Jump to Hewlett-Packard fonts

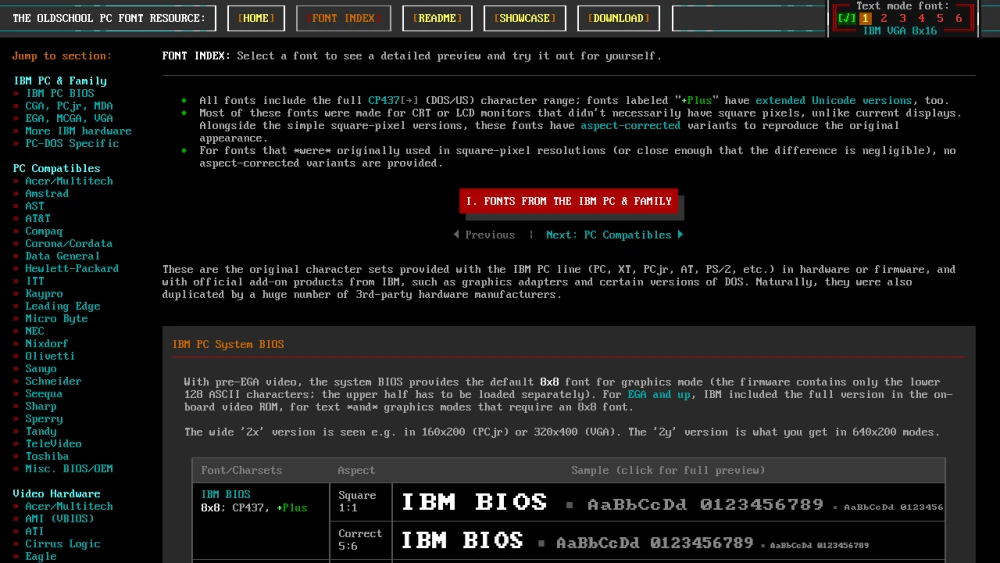click(x=72, y=268)
